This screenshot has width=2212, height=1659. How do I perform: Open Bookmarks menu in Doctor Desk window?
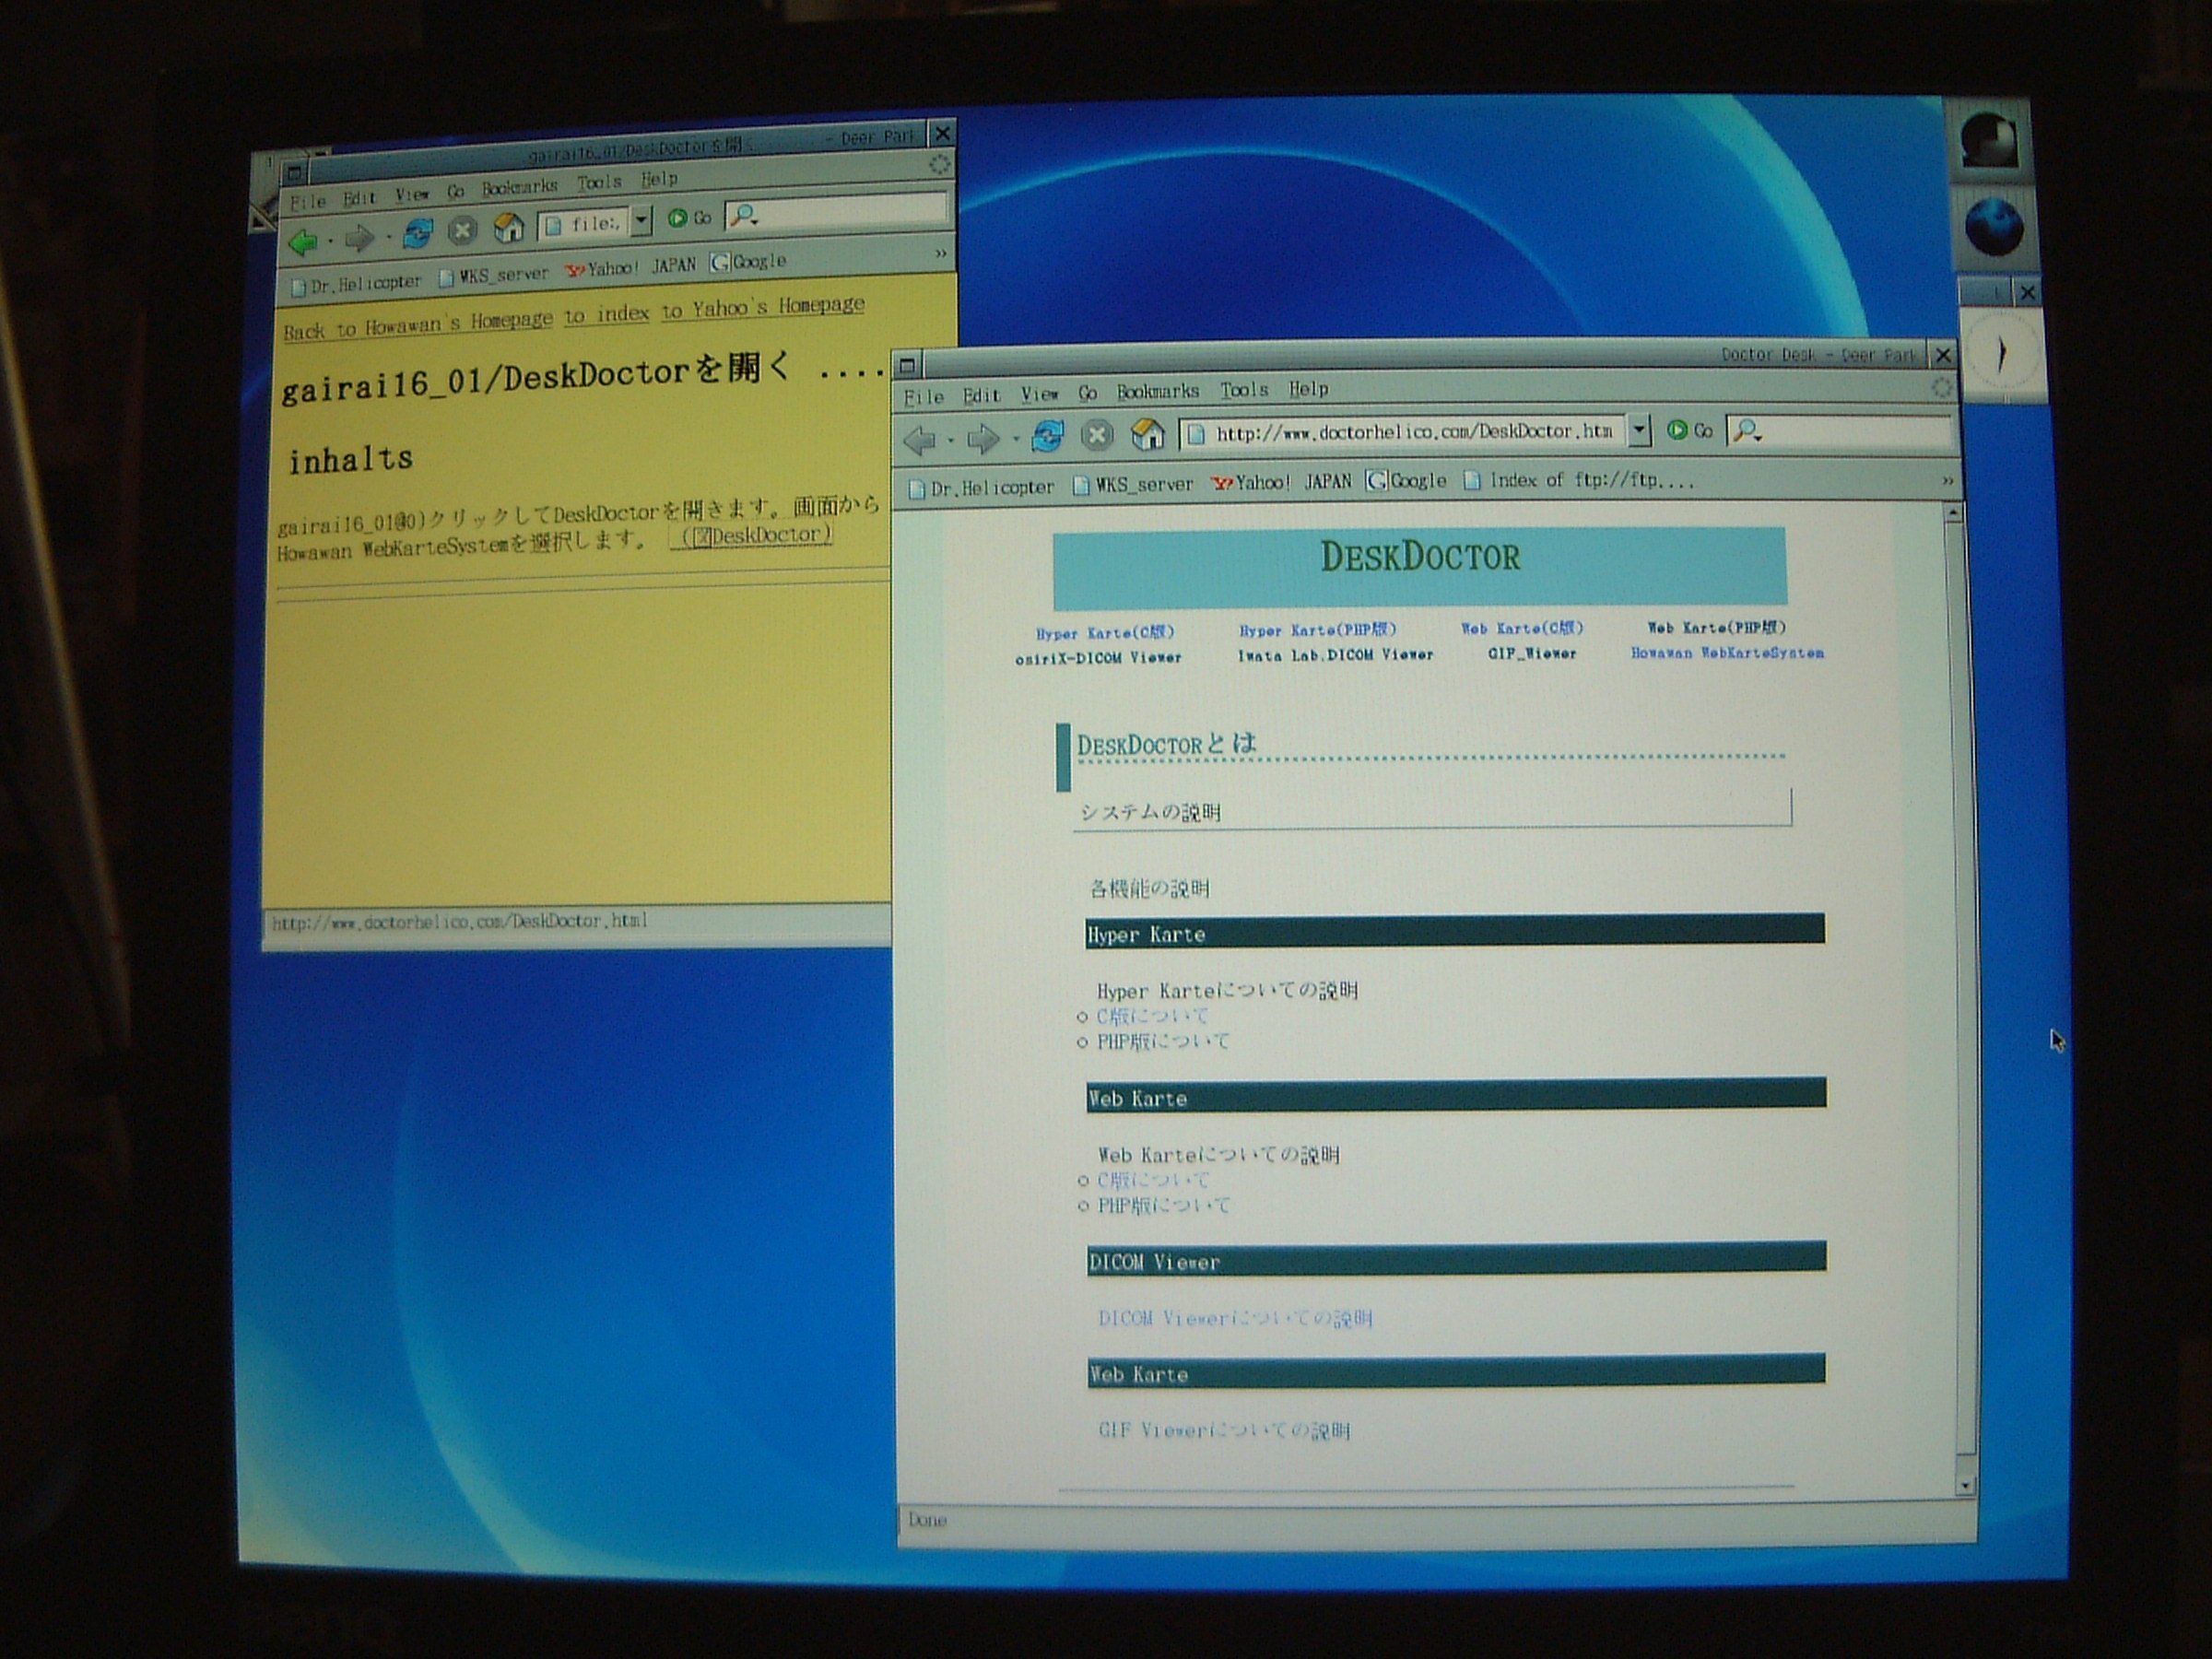point(1157,392)
